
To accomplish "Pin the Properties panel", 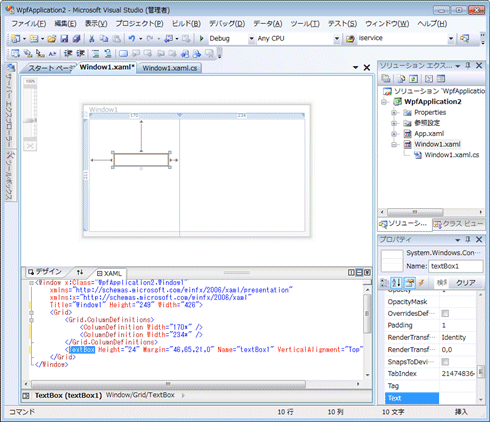I will pos(468,239).
